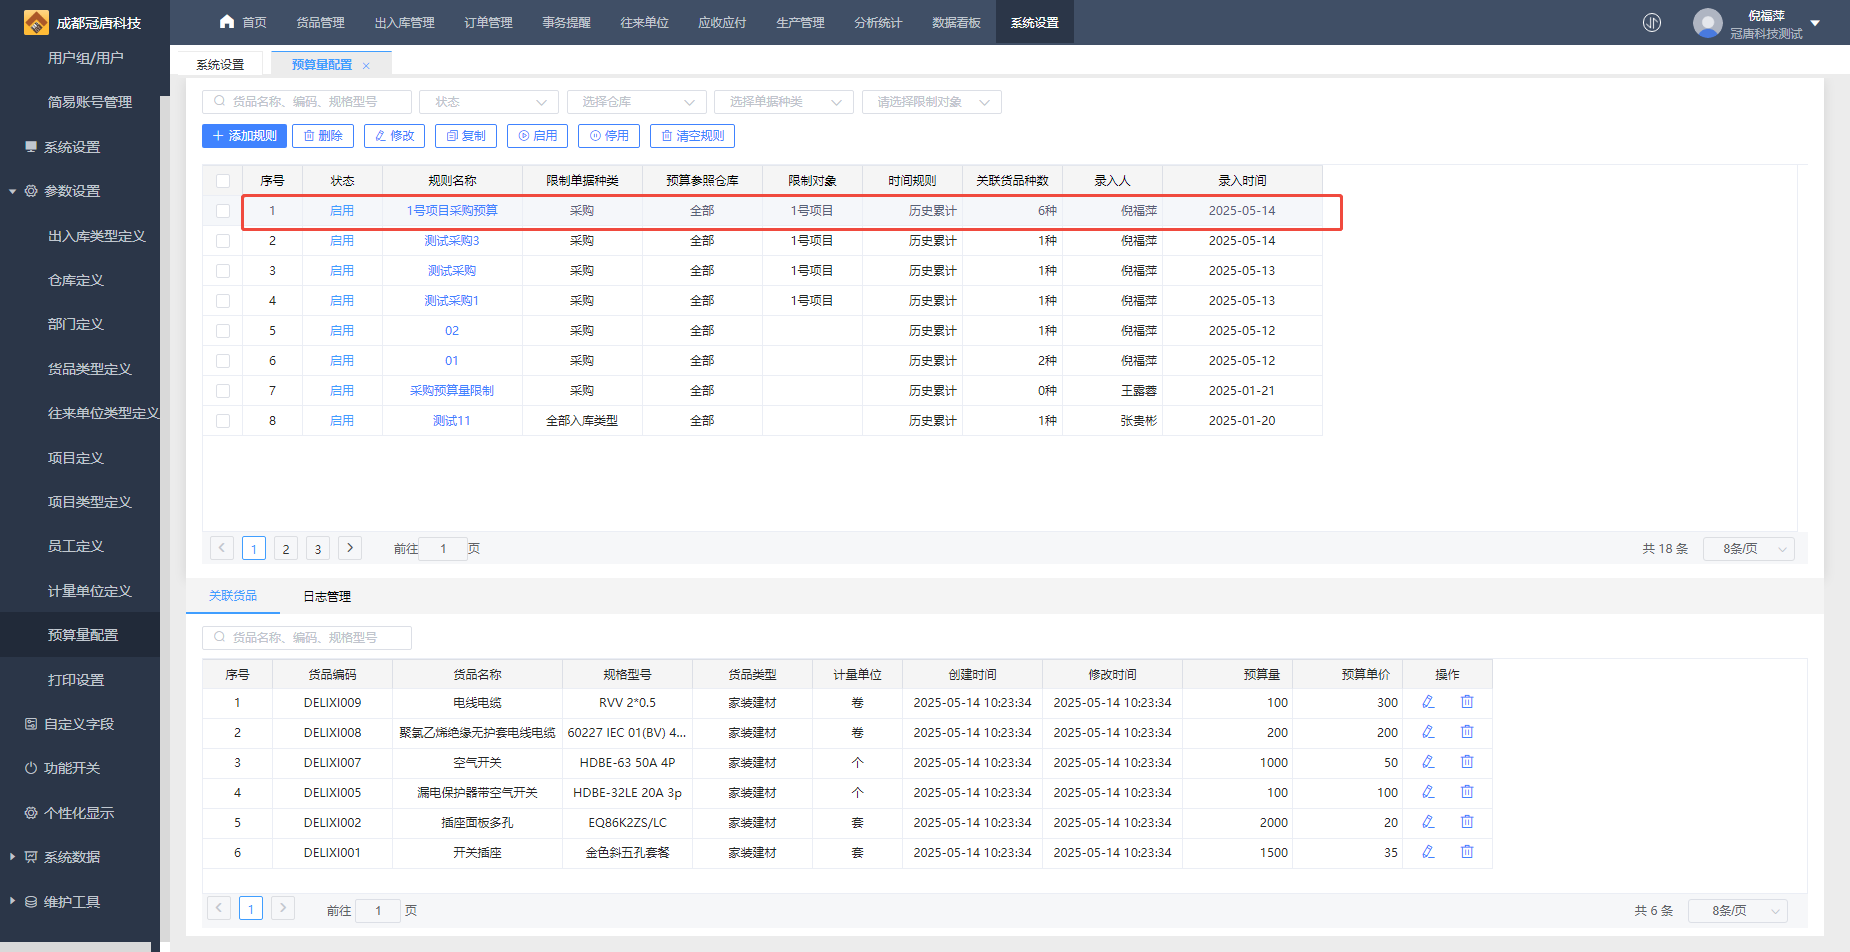This screenshot has width=1850, height=952.
Task: Switch to the 日志管理 tab
Action: (x=327, y=596)
